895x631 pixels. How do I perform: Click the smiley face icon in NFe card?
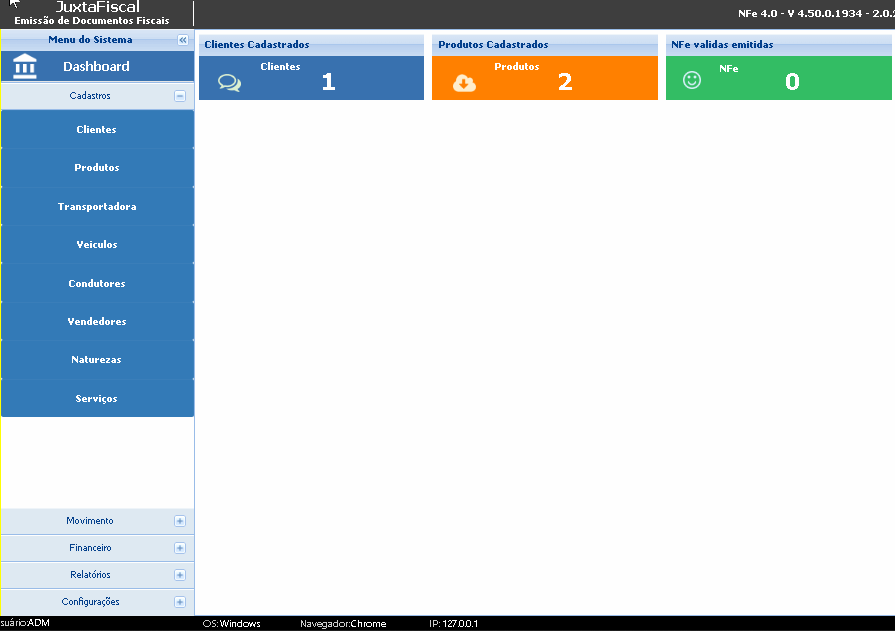click(692, 80)
